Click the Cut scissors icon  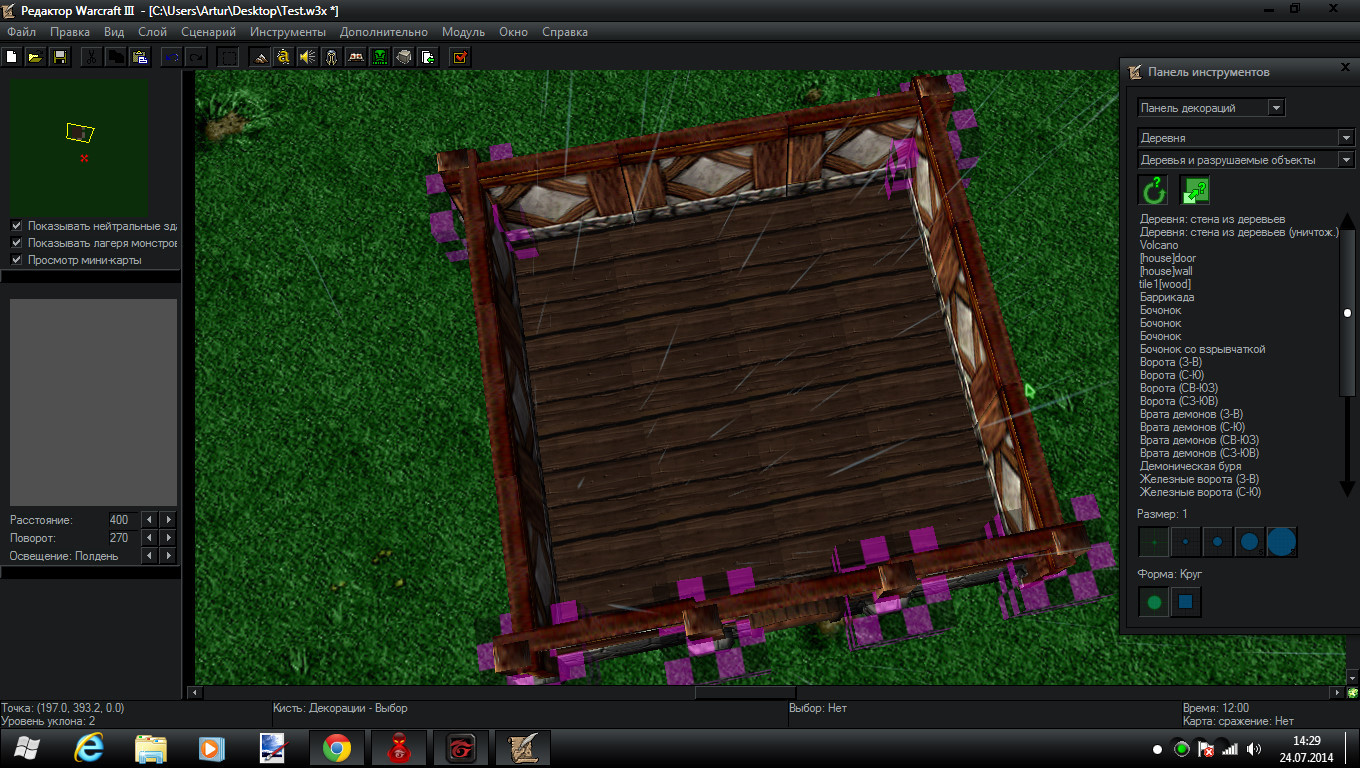91,57
